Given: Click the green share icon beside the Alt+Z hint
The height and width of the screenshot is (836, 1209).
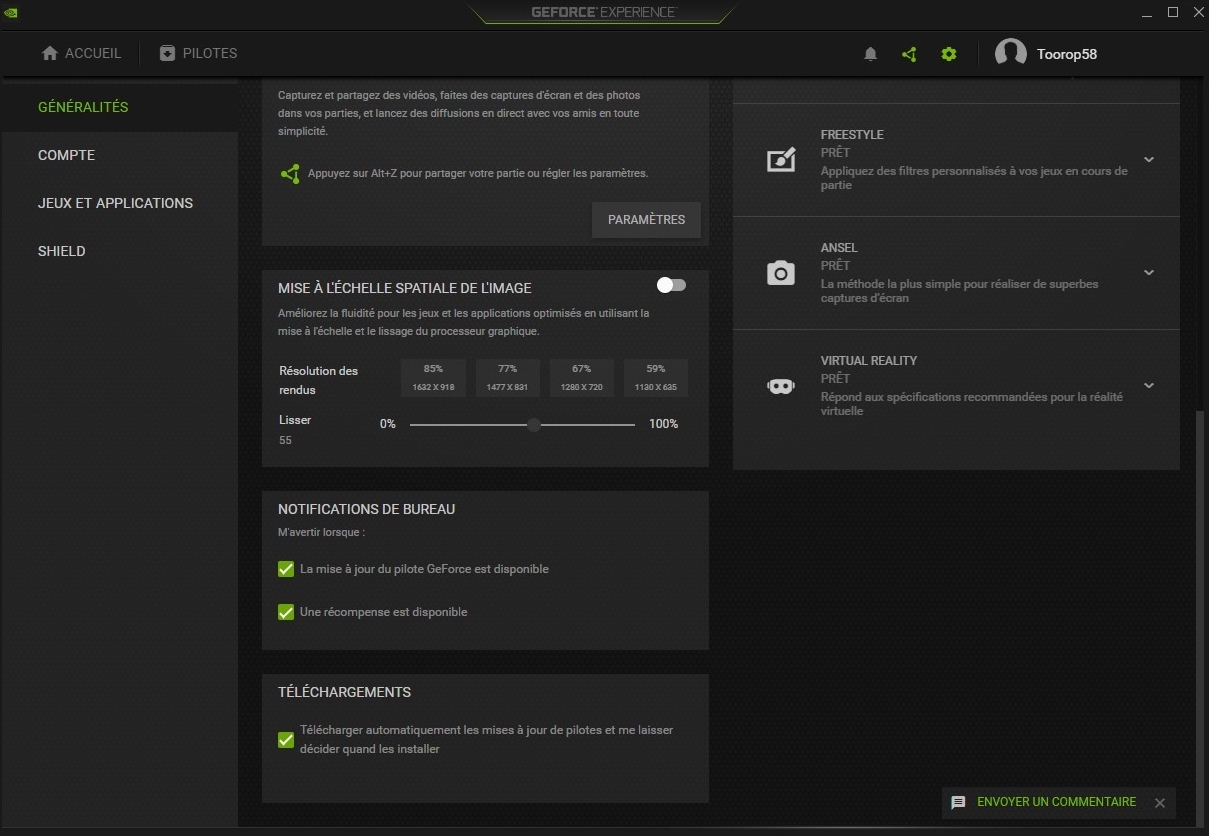Looking at the screenshot, I should 290,174.
